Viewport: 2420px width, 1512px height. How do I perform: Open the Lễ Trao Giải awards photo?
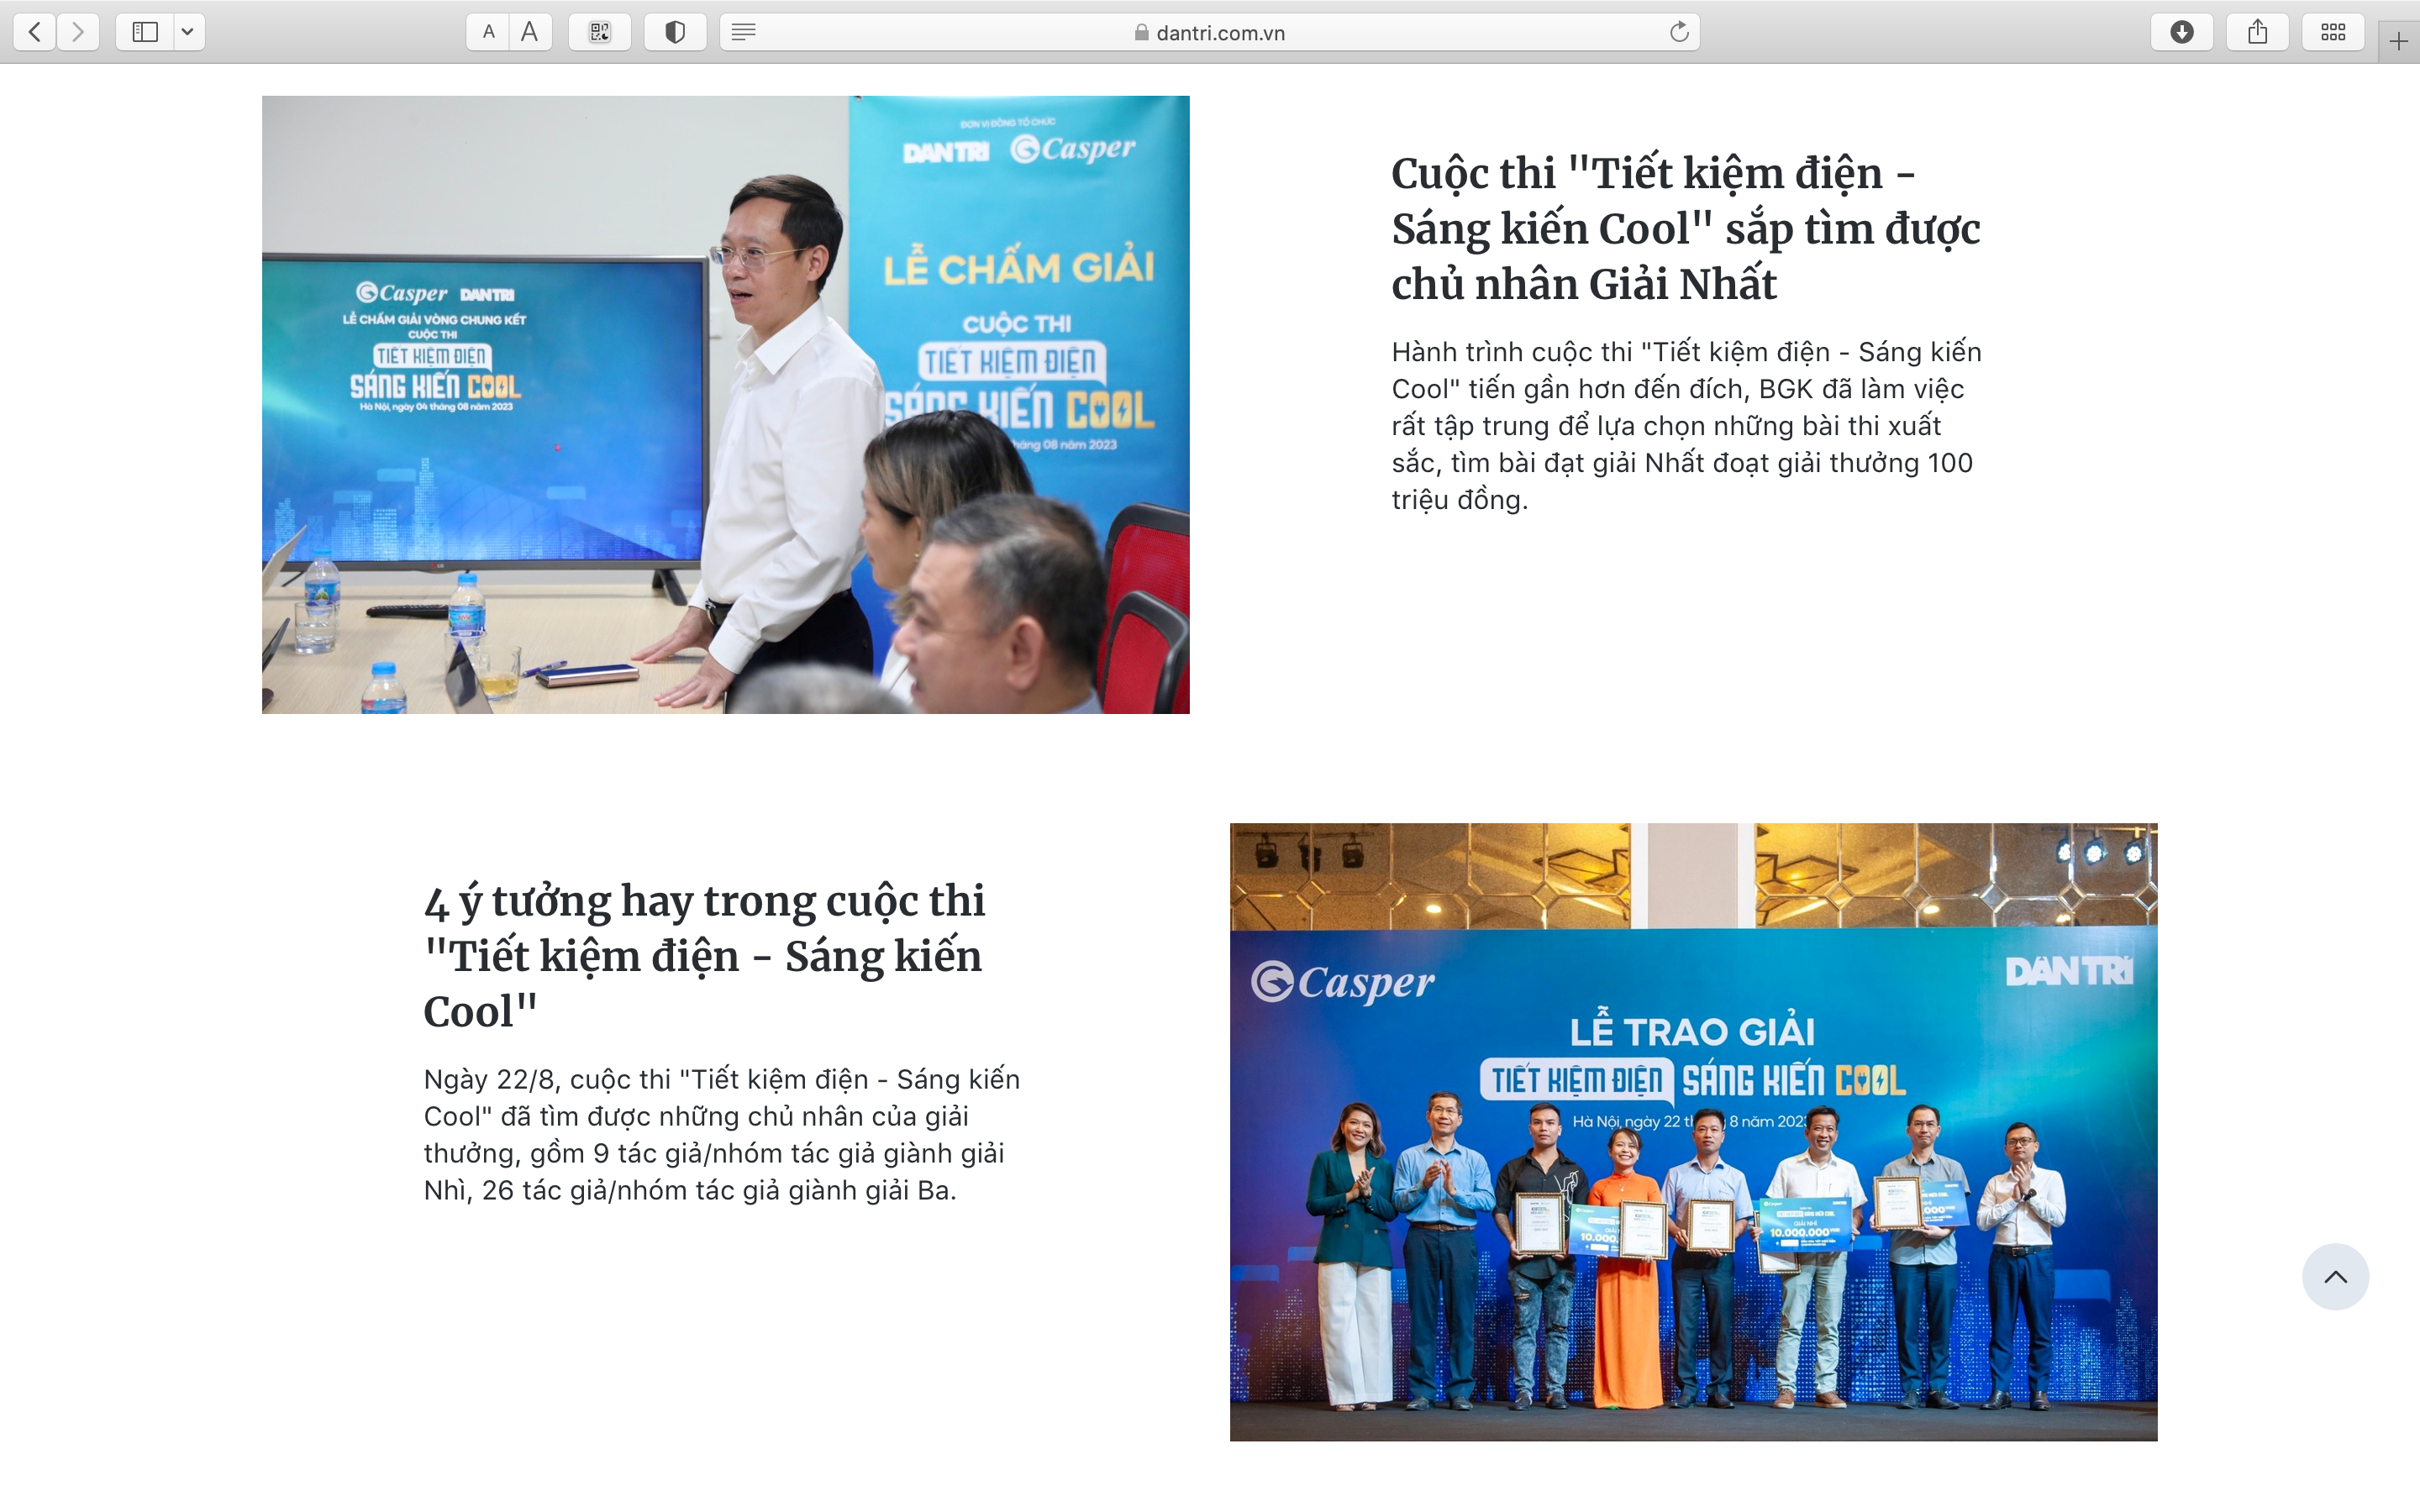[x=1694, y=1132]
